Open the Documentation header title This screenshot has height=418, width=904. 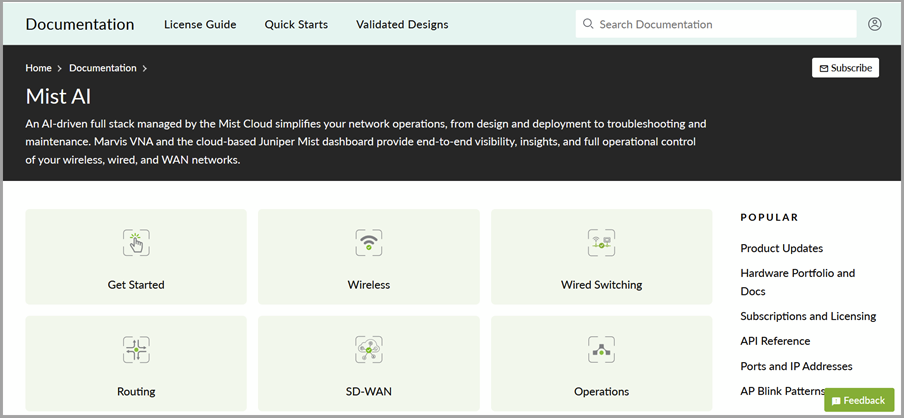click(80, 24)
